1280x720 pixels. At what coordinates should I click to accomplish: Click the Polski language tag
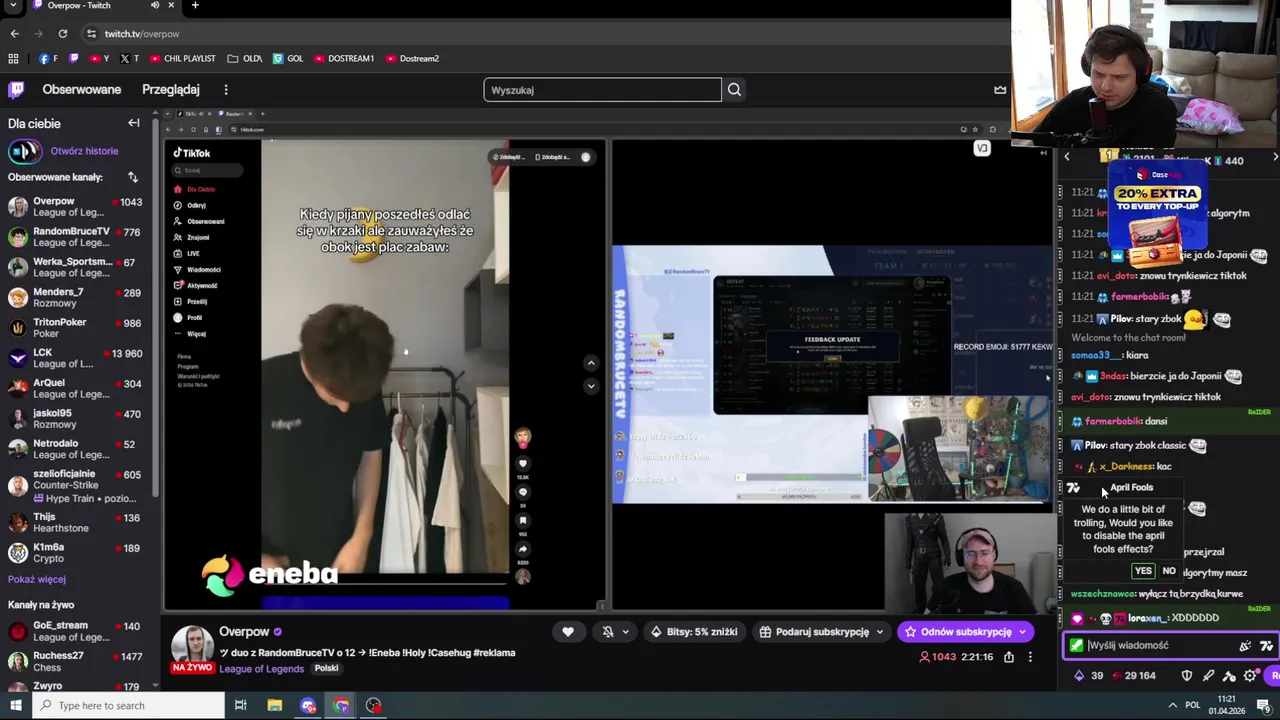326,668
